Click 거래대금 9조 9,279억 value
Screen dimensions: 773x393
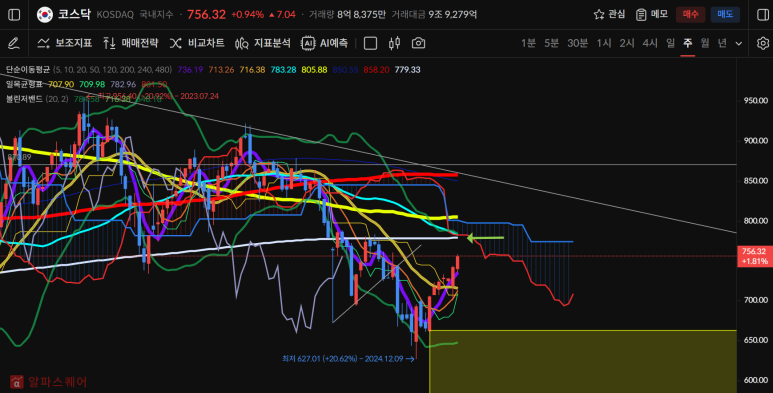point(453,15)
